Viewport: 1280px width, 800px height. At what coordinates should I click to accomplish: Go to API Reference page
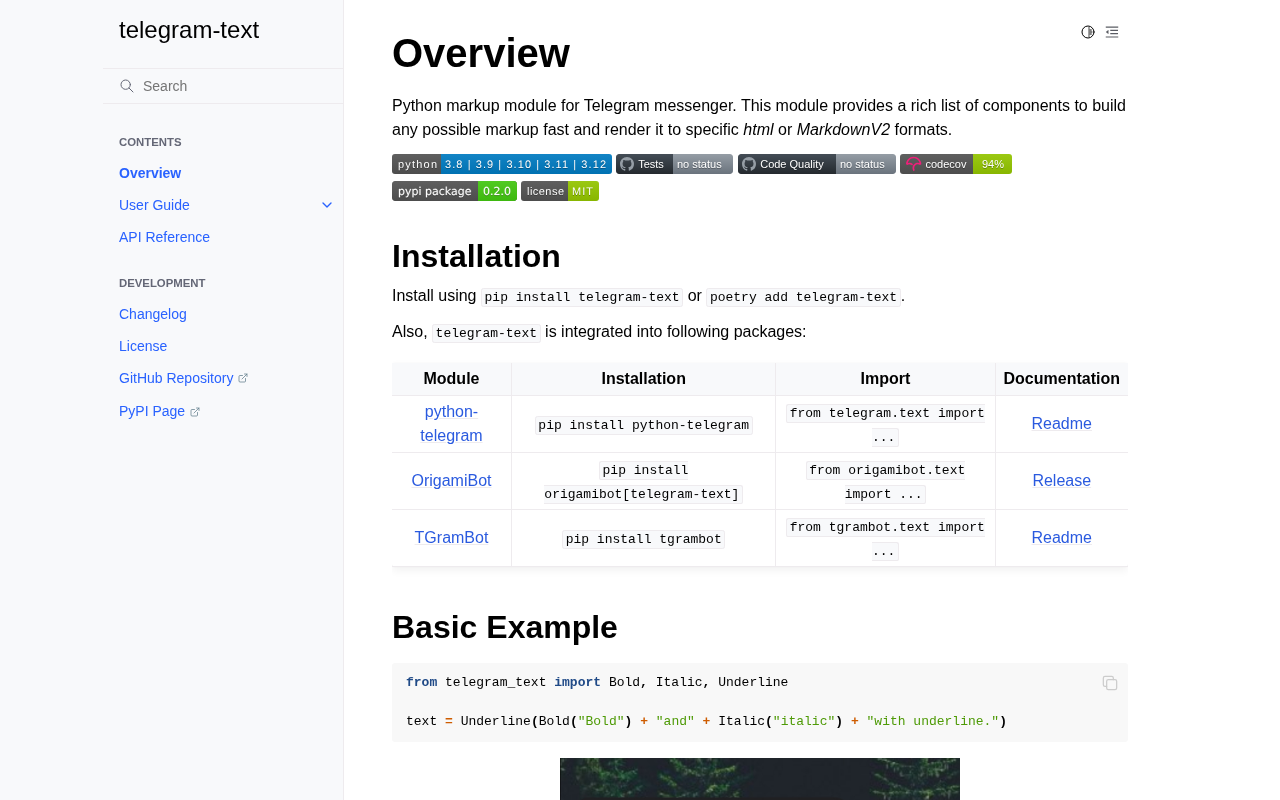[x=164, y=237]
